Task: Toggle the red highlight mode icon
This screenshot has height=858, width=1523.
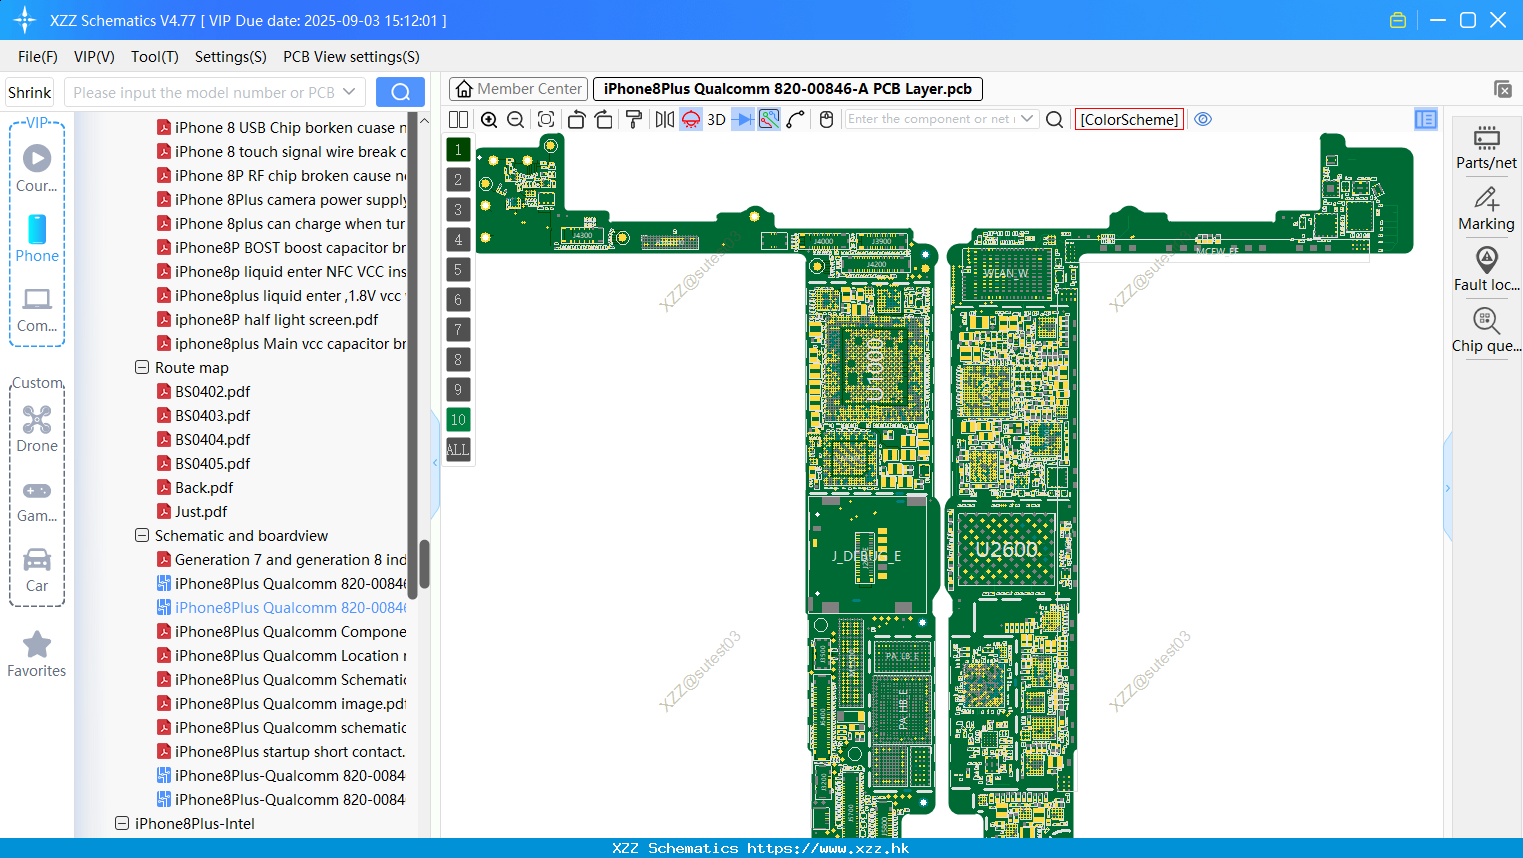Action: [x=691, y=120]
